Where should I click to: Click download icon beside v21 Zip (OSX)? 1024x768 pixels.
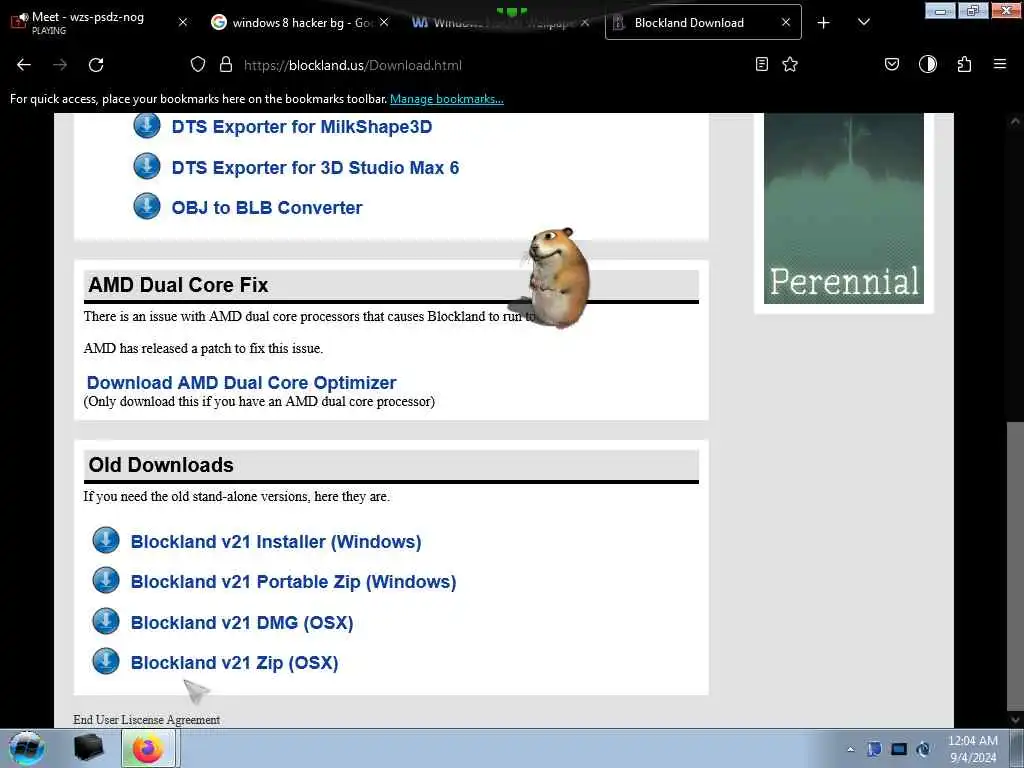[106, 661]
